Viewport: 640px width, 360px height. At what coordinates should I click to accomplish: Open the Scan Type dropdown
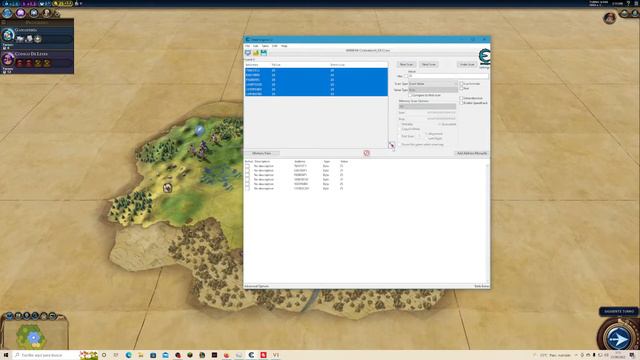433,84
